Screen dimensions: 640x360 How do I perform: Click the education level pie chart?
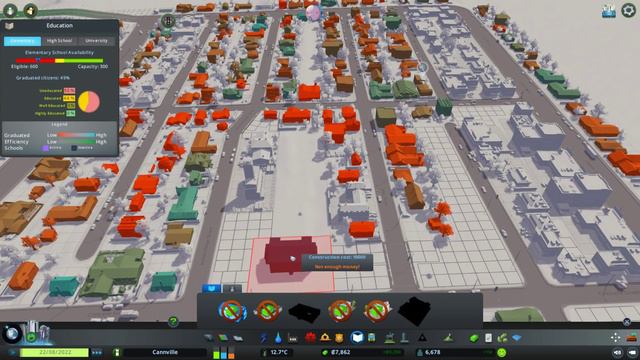pyautogui.click(x=89, y=102)
